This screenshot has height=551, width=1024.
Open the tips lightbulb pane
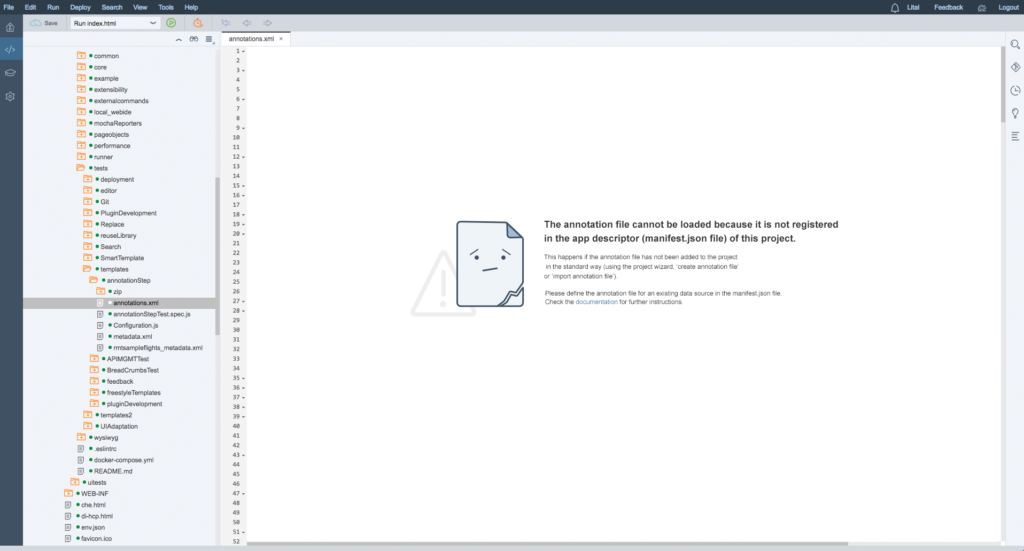point(1015,113)
